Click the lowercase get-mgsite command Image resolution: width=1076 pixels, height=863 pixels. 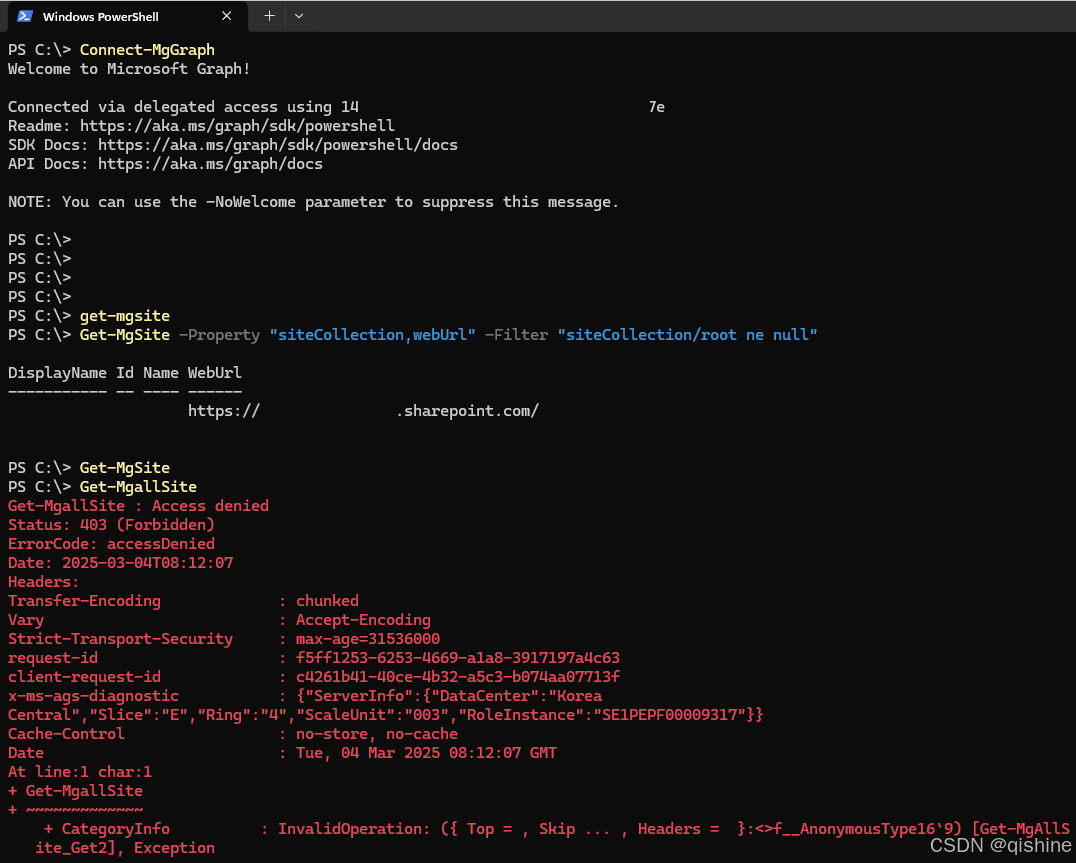pos(125,316)
